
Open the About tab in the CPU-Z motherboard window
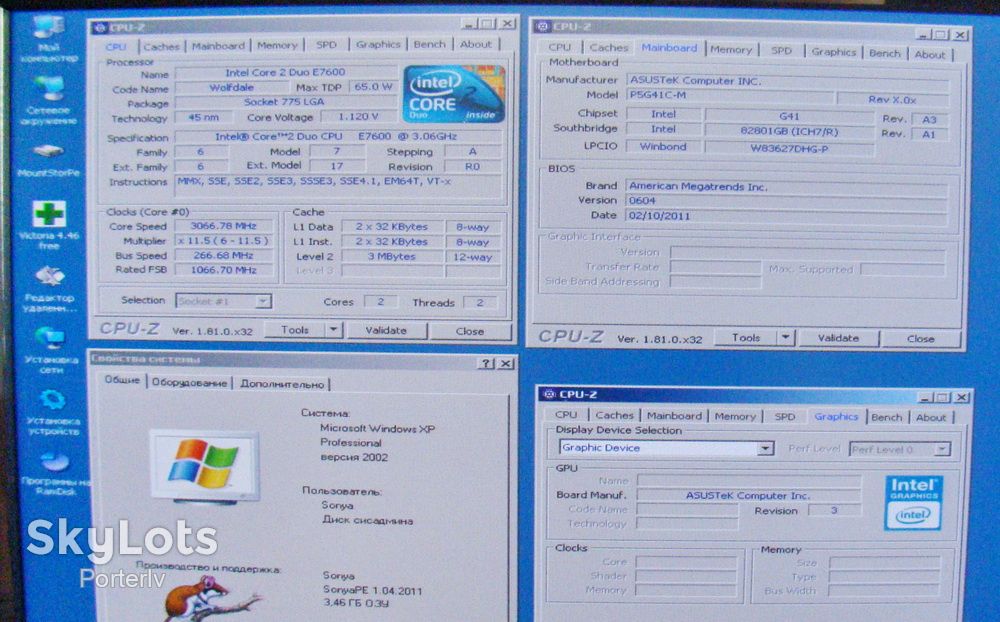click(930, 55)
